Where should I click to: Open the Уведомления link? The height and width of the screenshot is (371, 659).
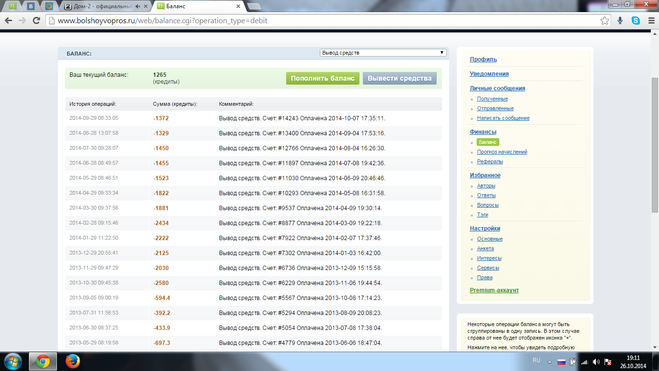pyautogui.click(x=489, y=74)
